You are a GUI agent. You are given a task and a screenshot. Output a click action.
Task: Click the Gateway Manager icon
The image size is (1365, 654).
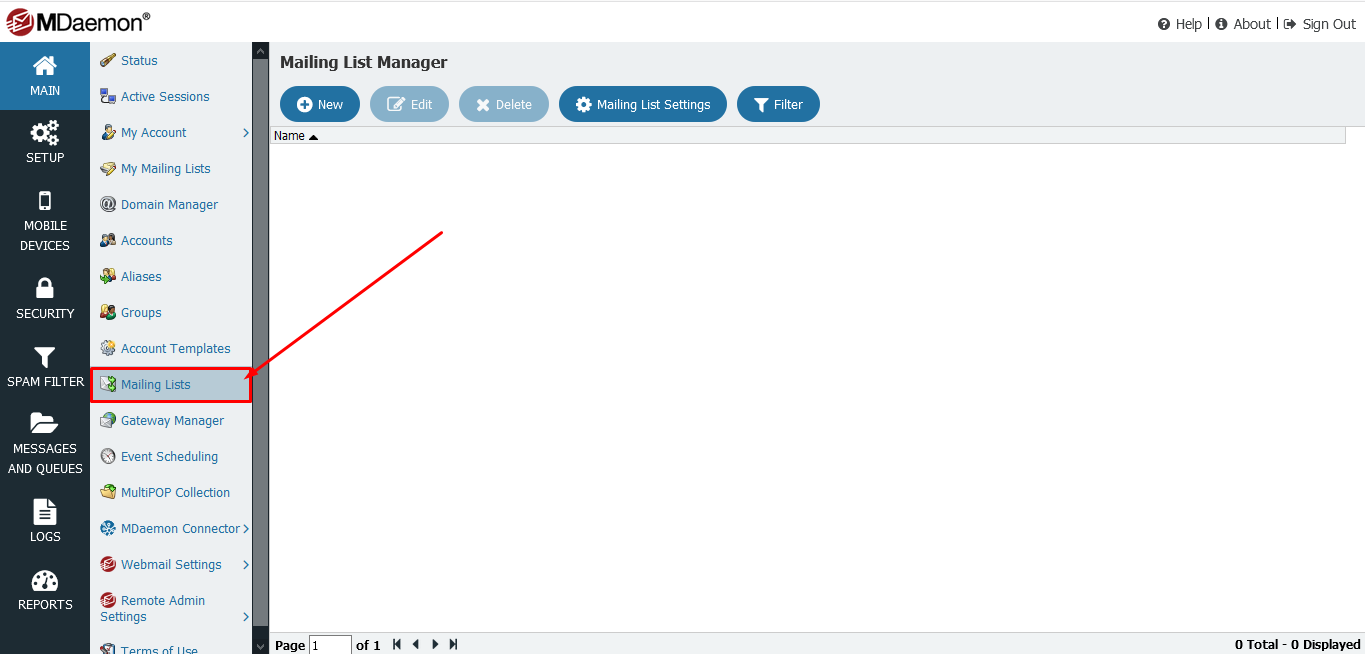click(108, 420)
